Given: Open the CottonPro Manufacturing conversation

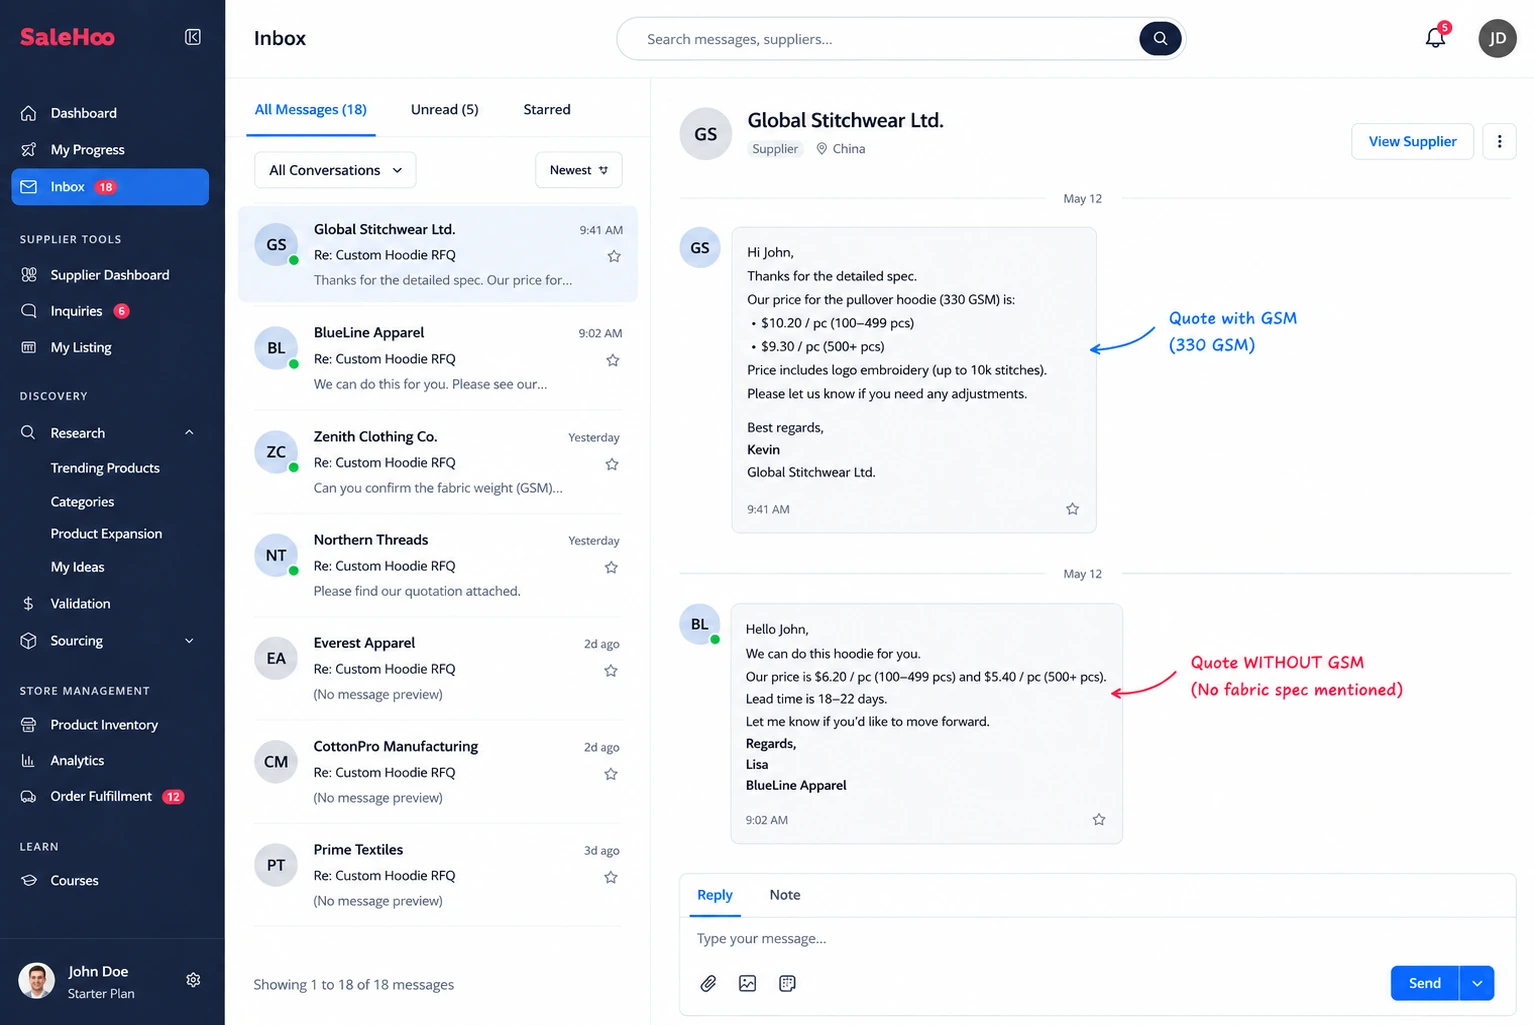Looking at the screenshot, I should click(x=438, y=772).
